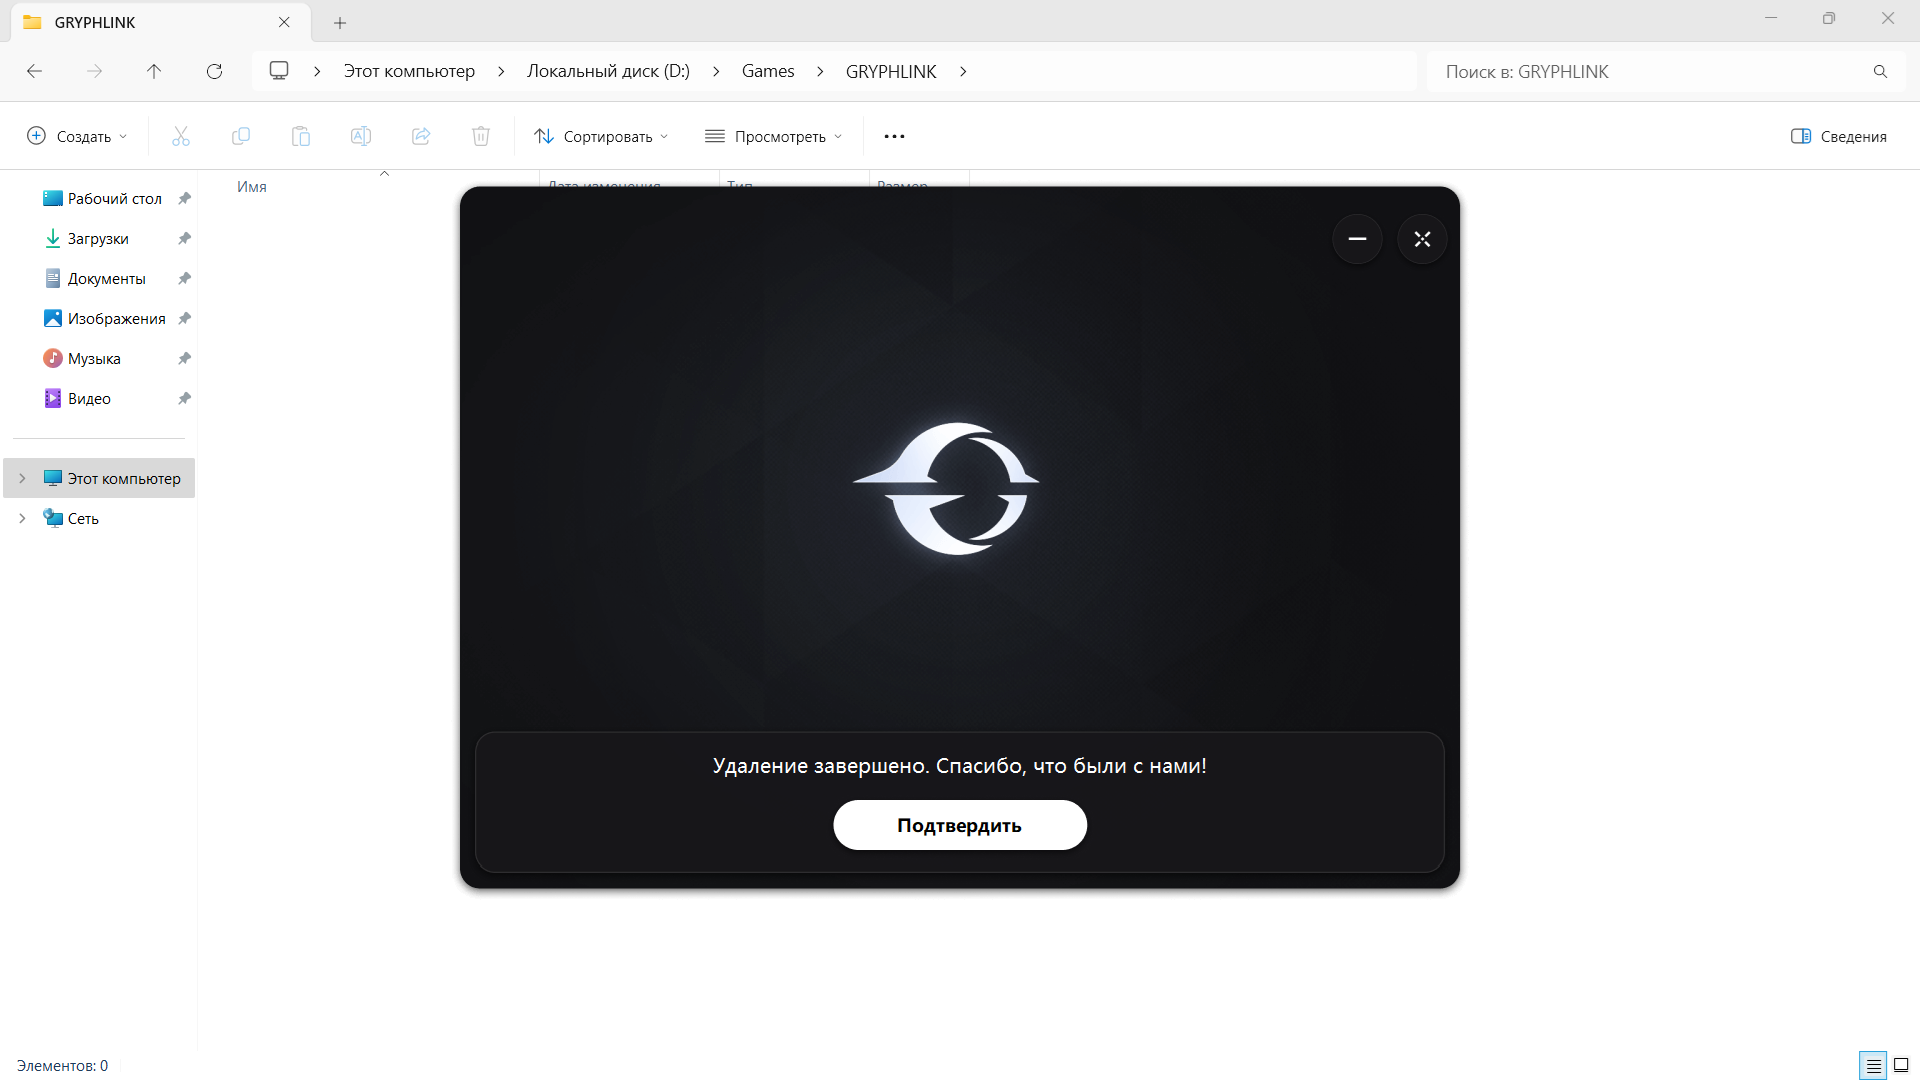Click the search magnifier icon
The height and width of the screenshot is (1080, 1920).
(x=1880, y=71)
